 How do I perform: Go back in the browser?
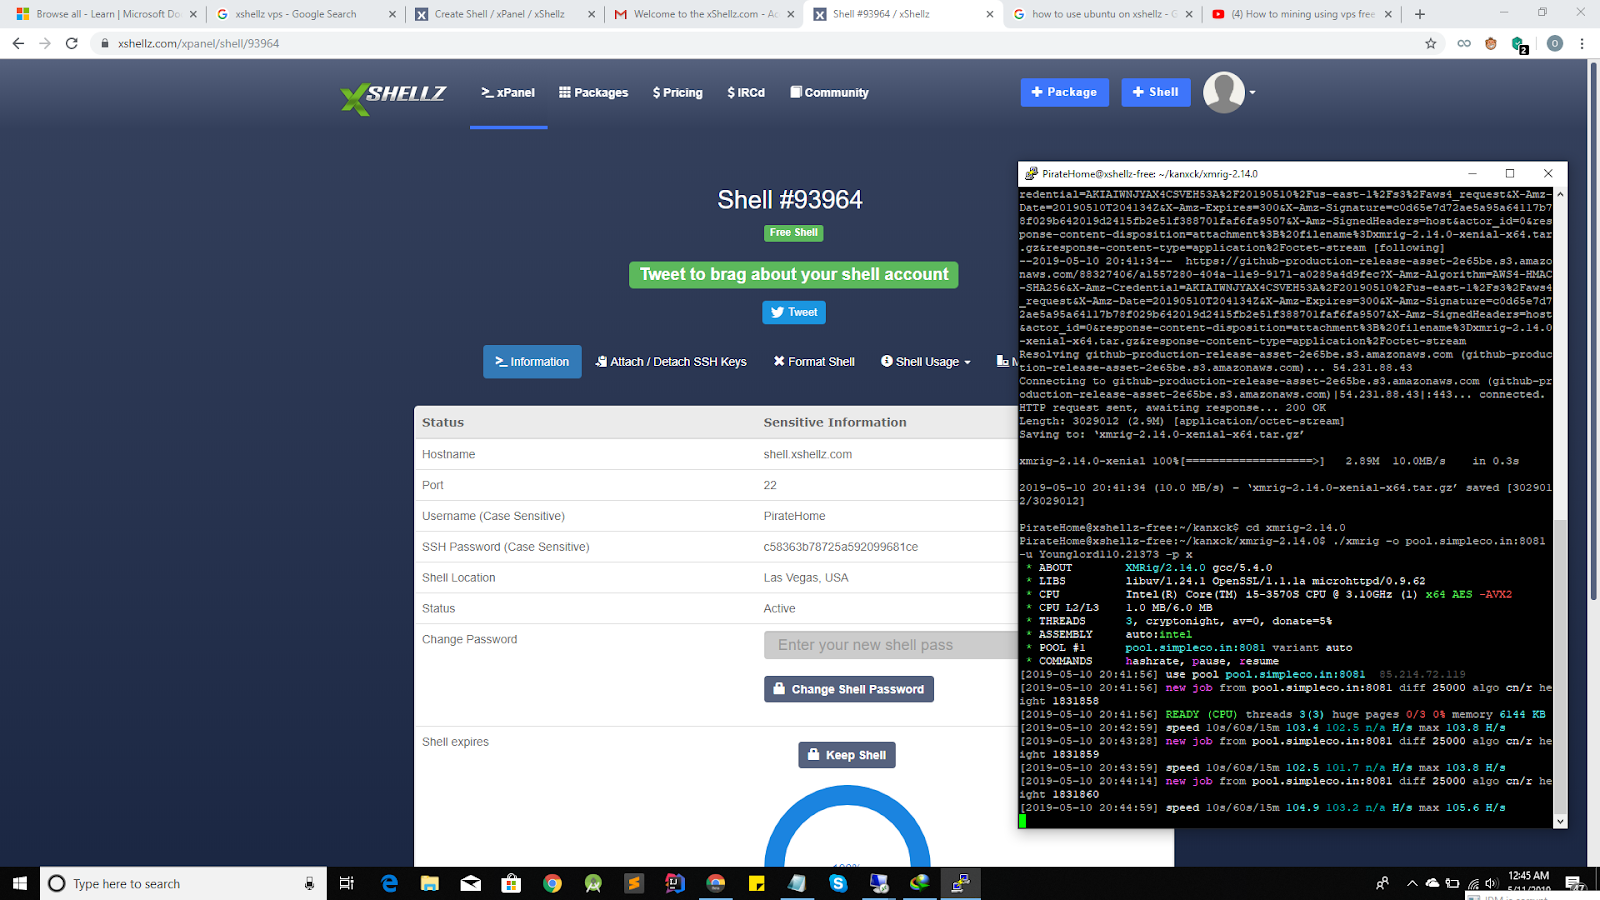pos(18,43)
